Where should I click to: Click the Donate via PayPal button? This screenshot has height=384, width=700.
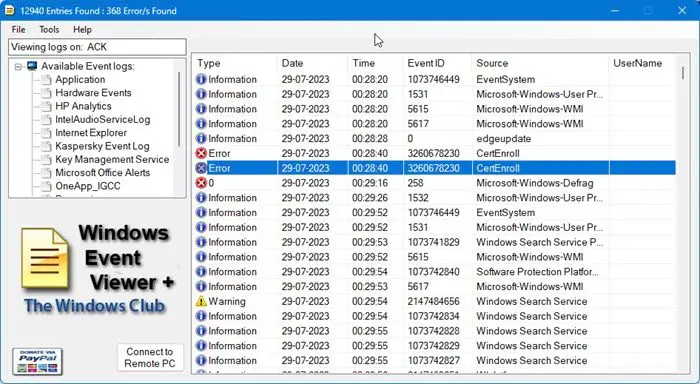coord(37,361)
